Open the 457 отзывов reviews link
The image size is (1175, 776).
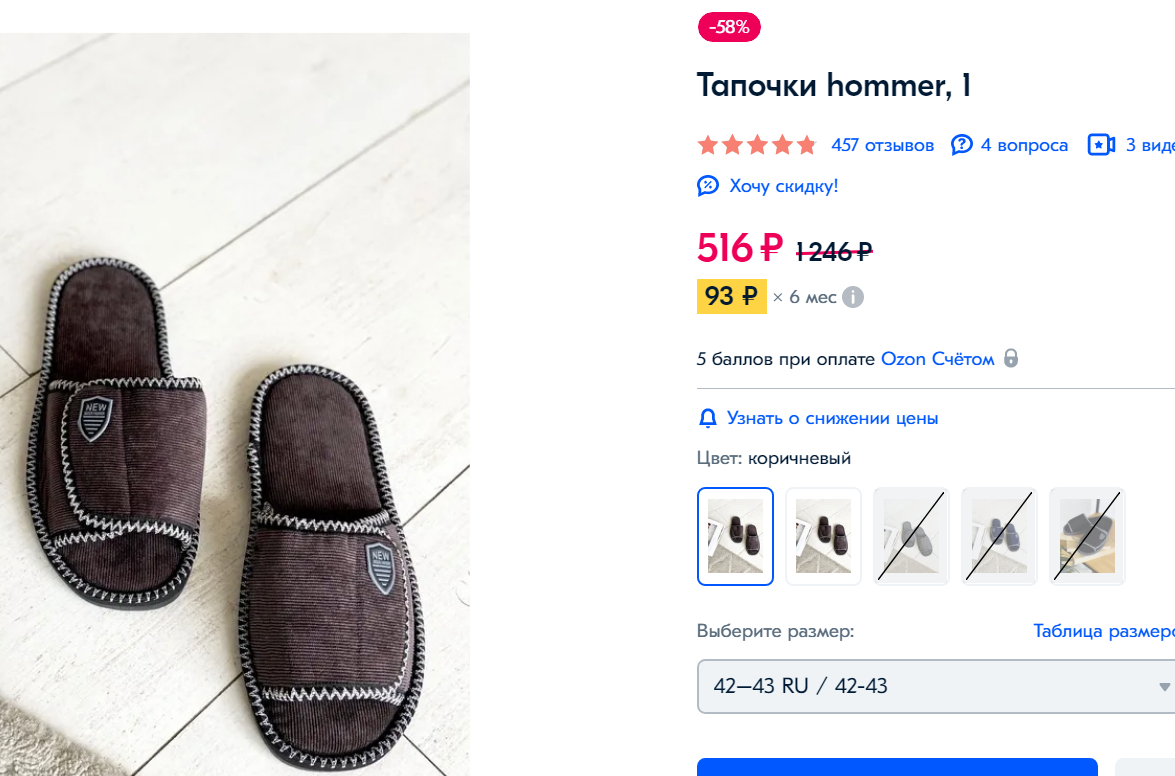(882, 145)
